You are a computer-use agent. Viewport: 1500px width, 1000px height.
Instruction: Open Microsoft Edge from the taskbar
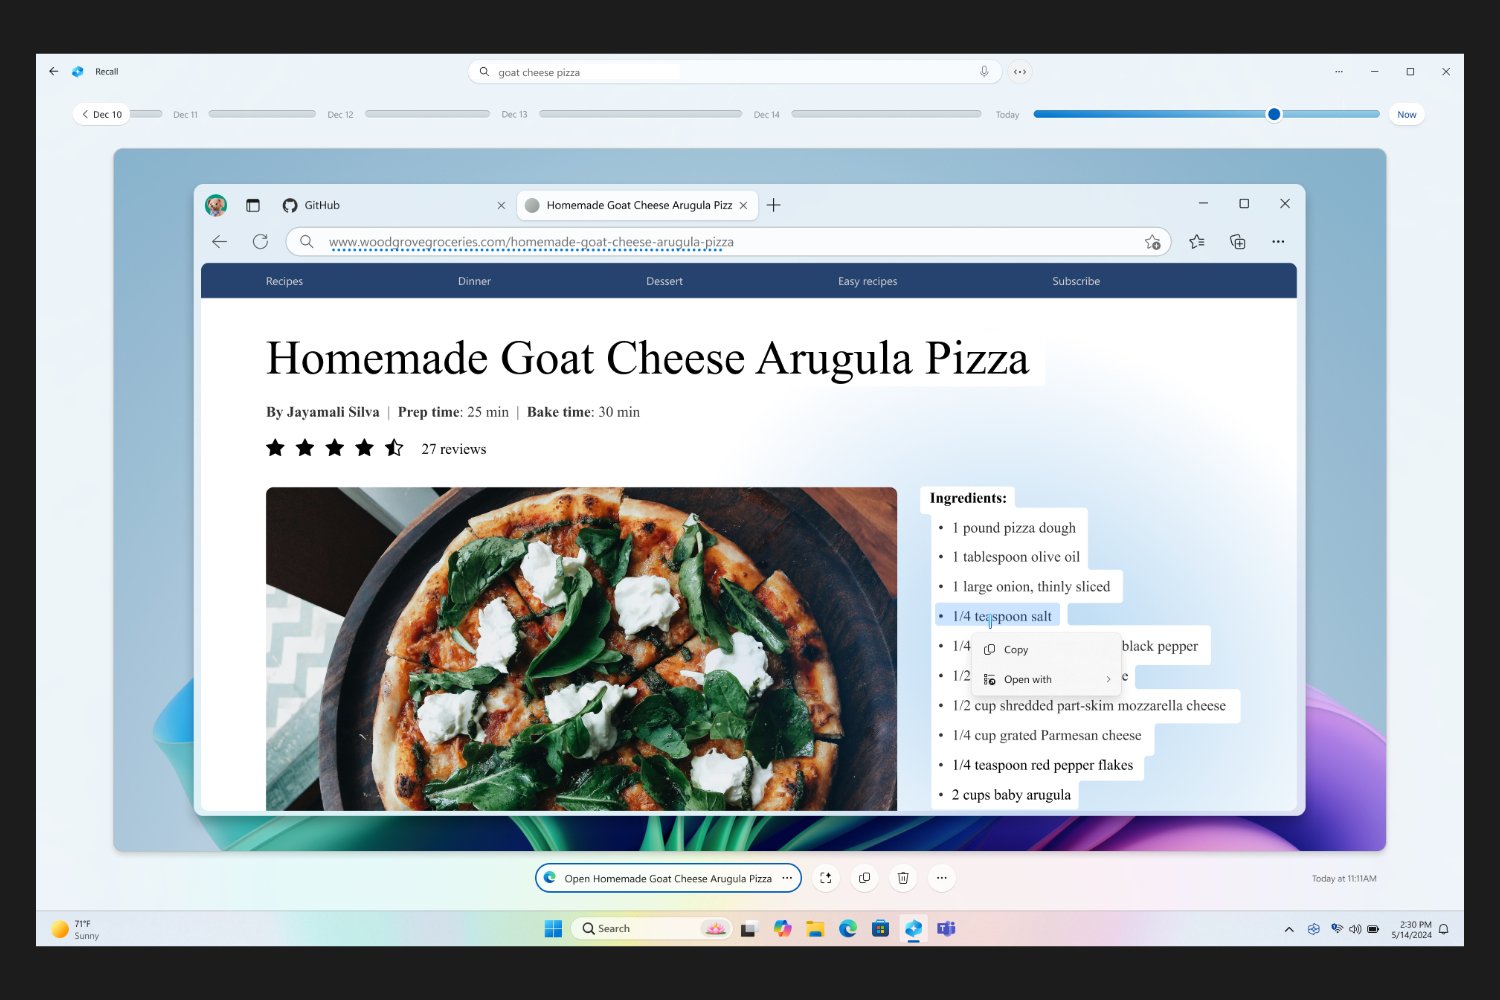[x=848, y=929]
